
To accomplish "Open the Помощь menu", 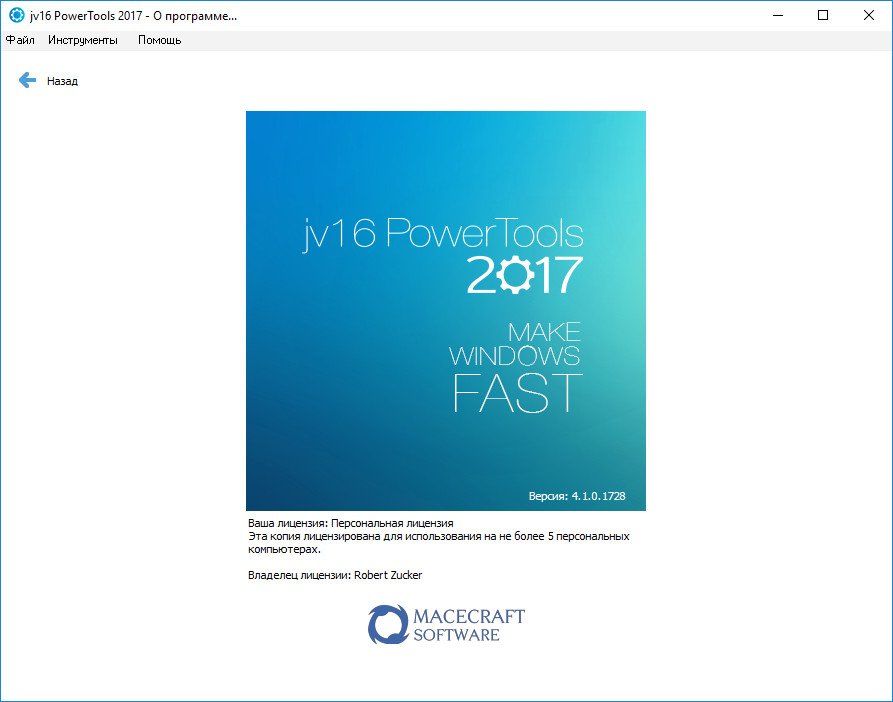I will pyautogui.click(x=159, y=40).
